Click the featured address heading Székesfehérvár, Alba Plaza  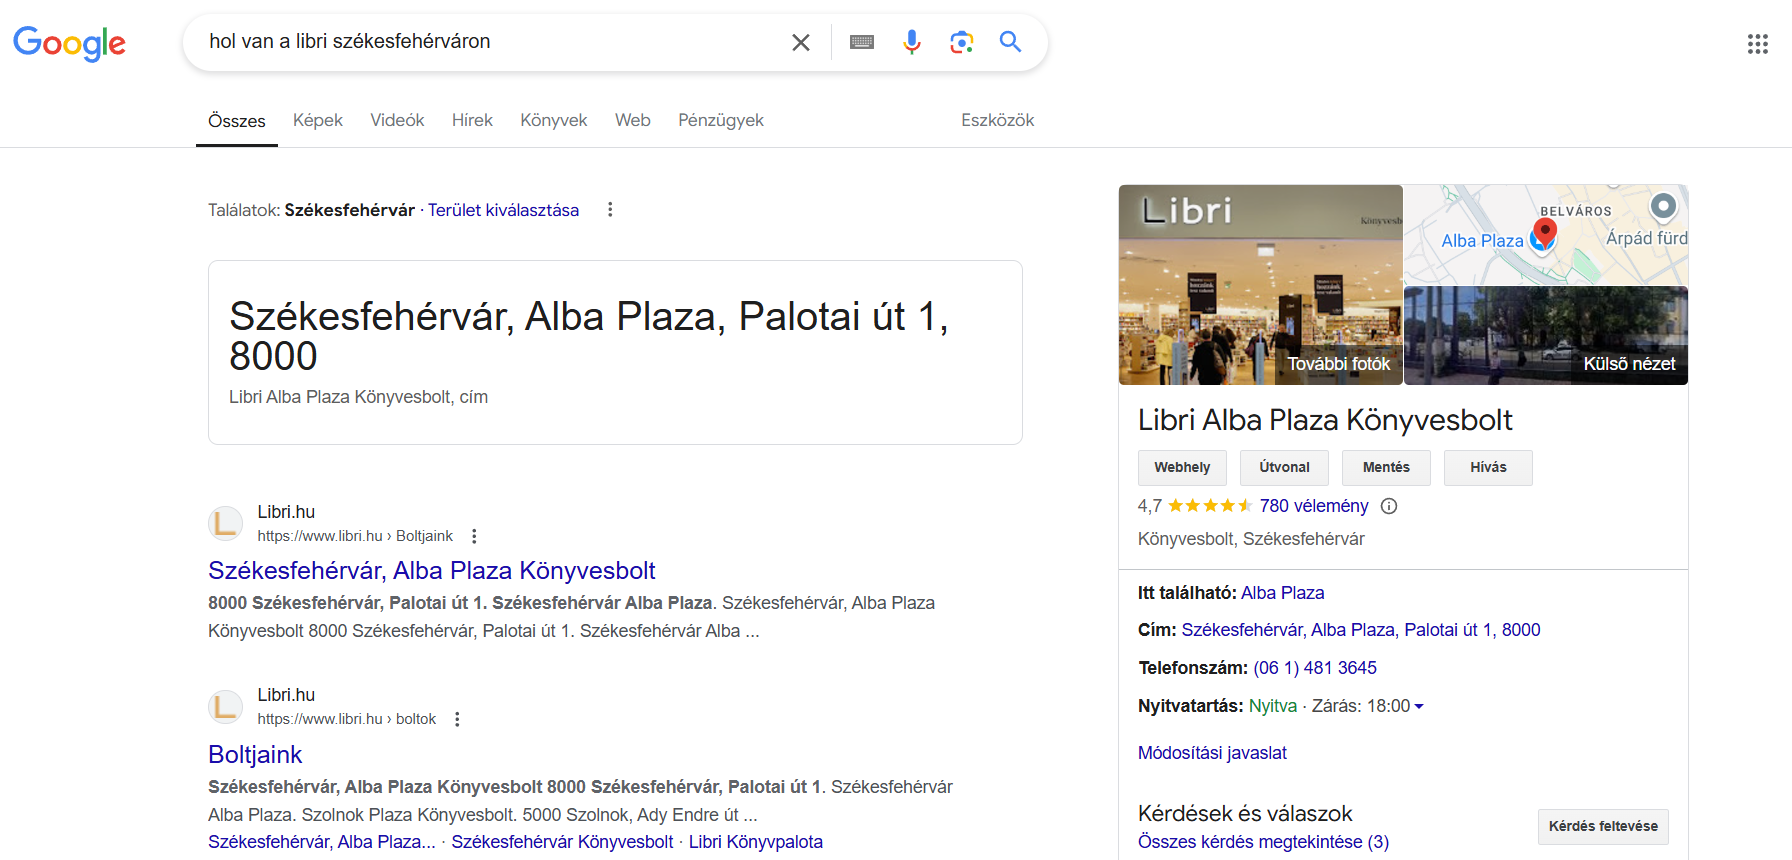click(x=589, y=336)
